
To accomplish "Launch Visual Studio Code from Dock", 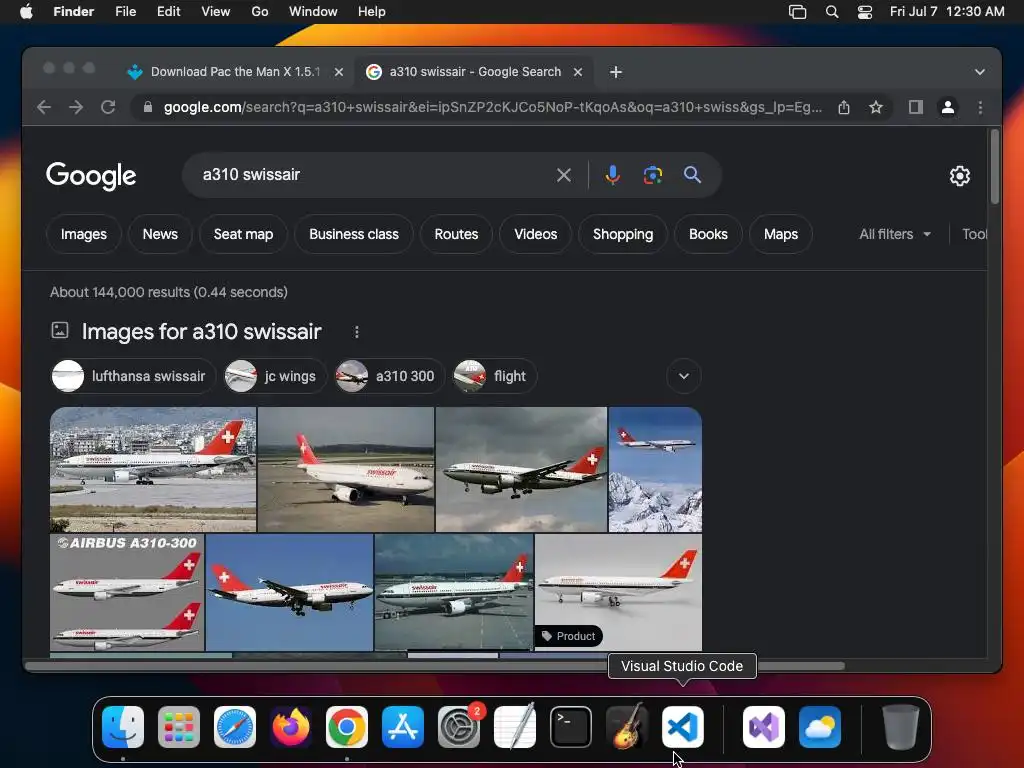I will pos(682,727).
